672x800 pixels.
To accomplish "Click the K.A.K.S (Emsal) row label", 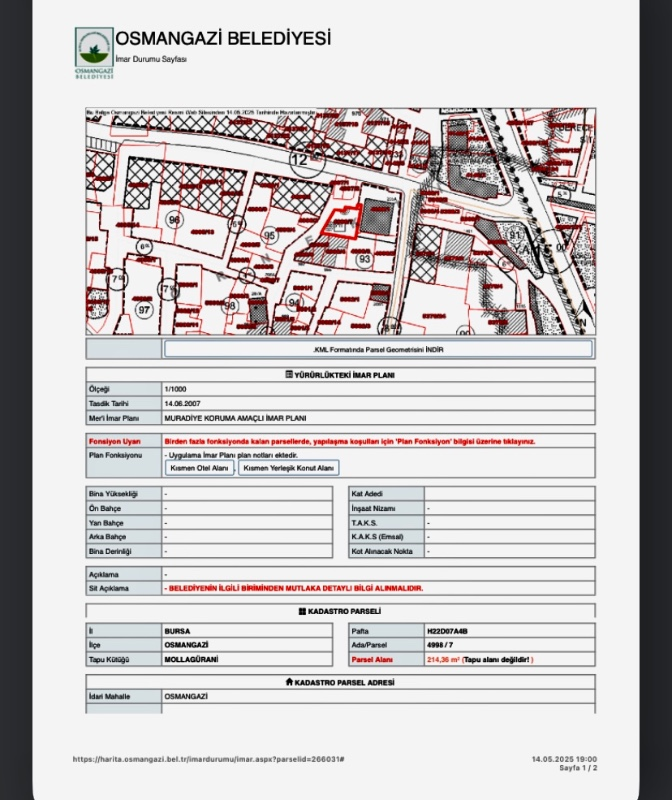I will [377, 537].
